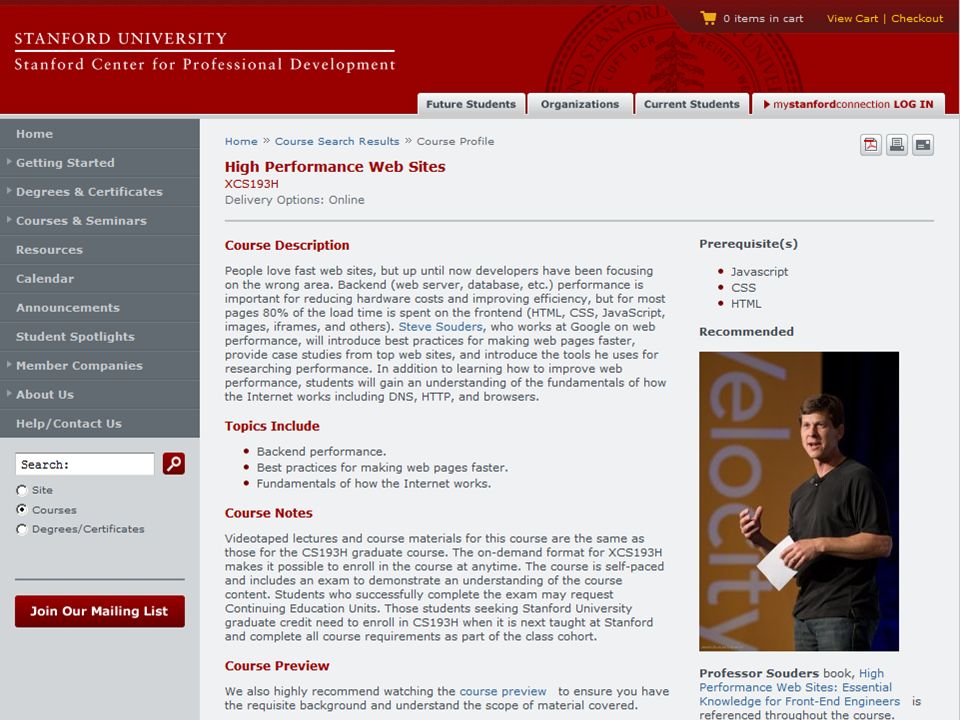The width and height of the screenshot is (960, 720).
Task: Click the PDF export icon
Action: tap(870, 145)
